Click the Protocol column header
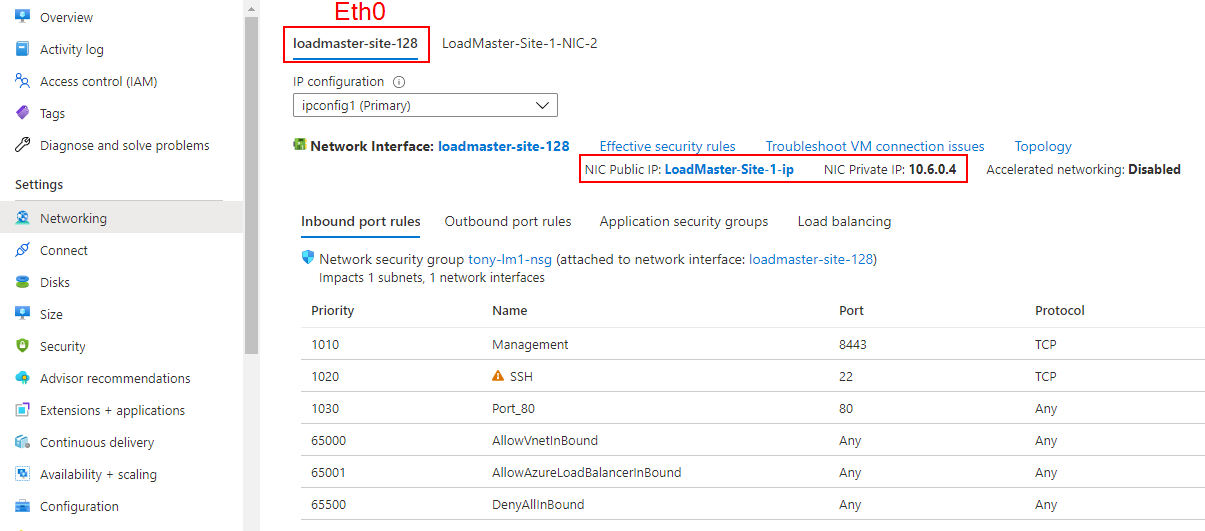The width and height of the screenshot is (1205, 531). [x=1060, y=311]
